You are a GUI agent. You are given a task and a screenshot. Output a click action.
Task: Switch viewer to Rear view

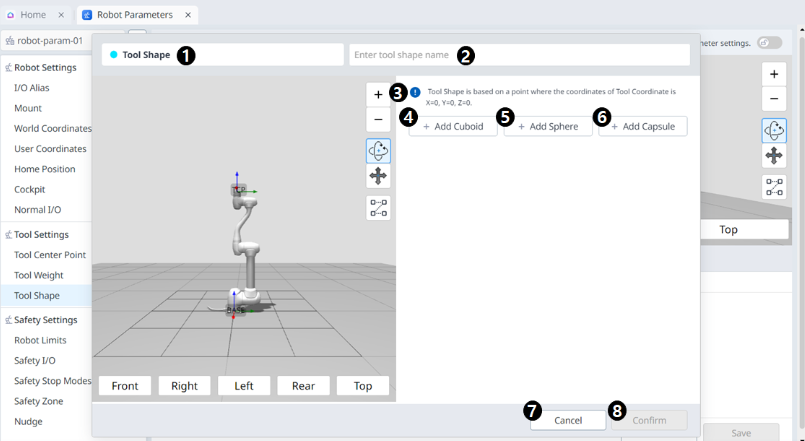coord(303,386)
